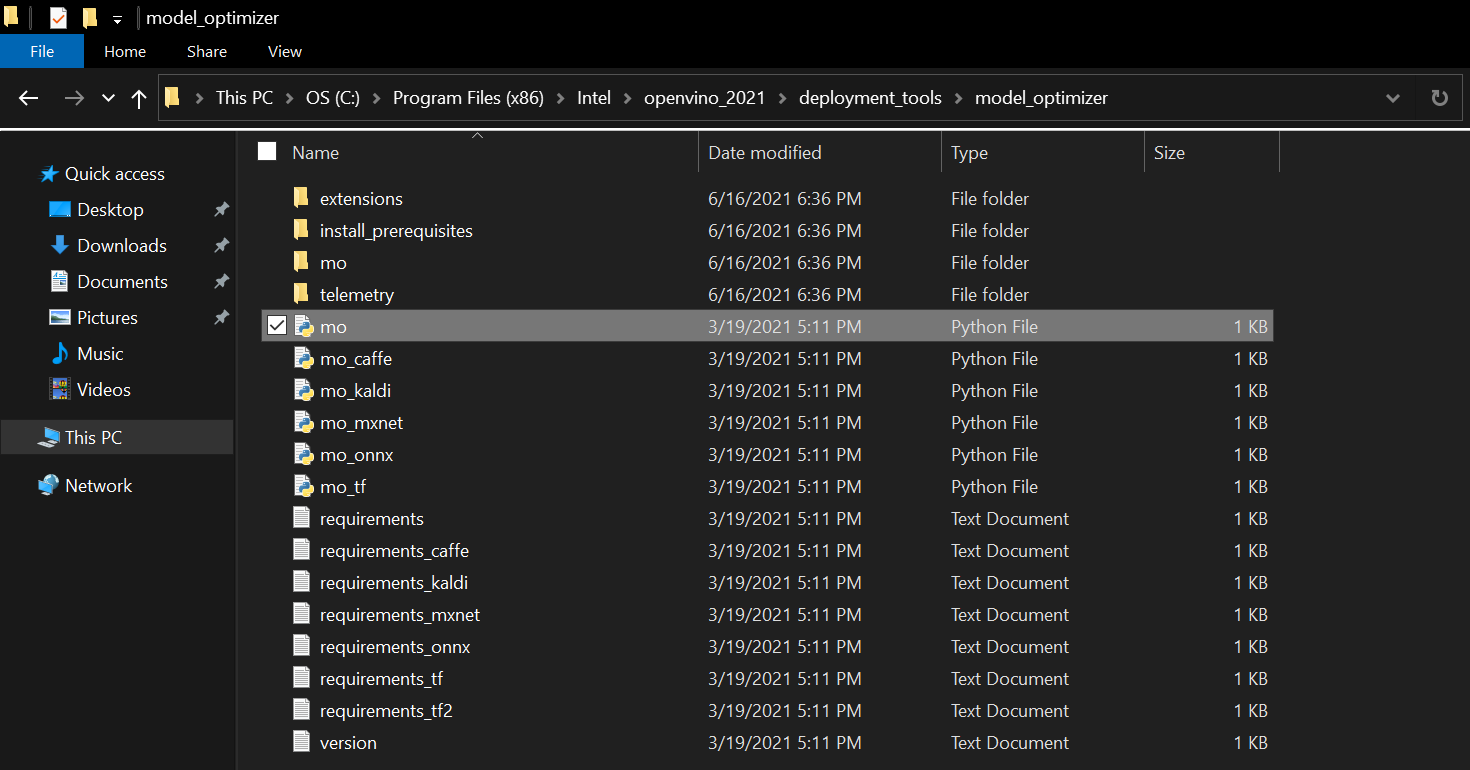The image size is (1470, 770).
Task: Open Music in the sidebar
Action: (100, 354)
